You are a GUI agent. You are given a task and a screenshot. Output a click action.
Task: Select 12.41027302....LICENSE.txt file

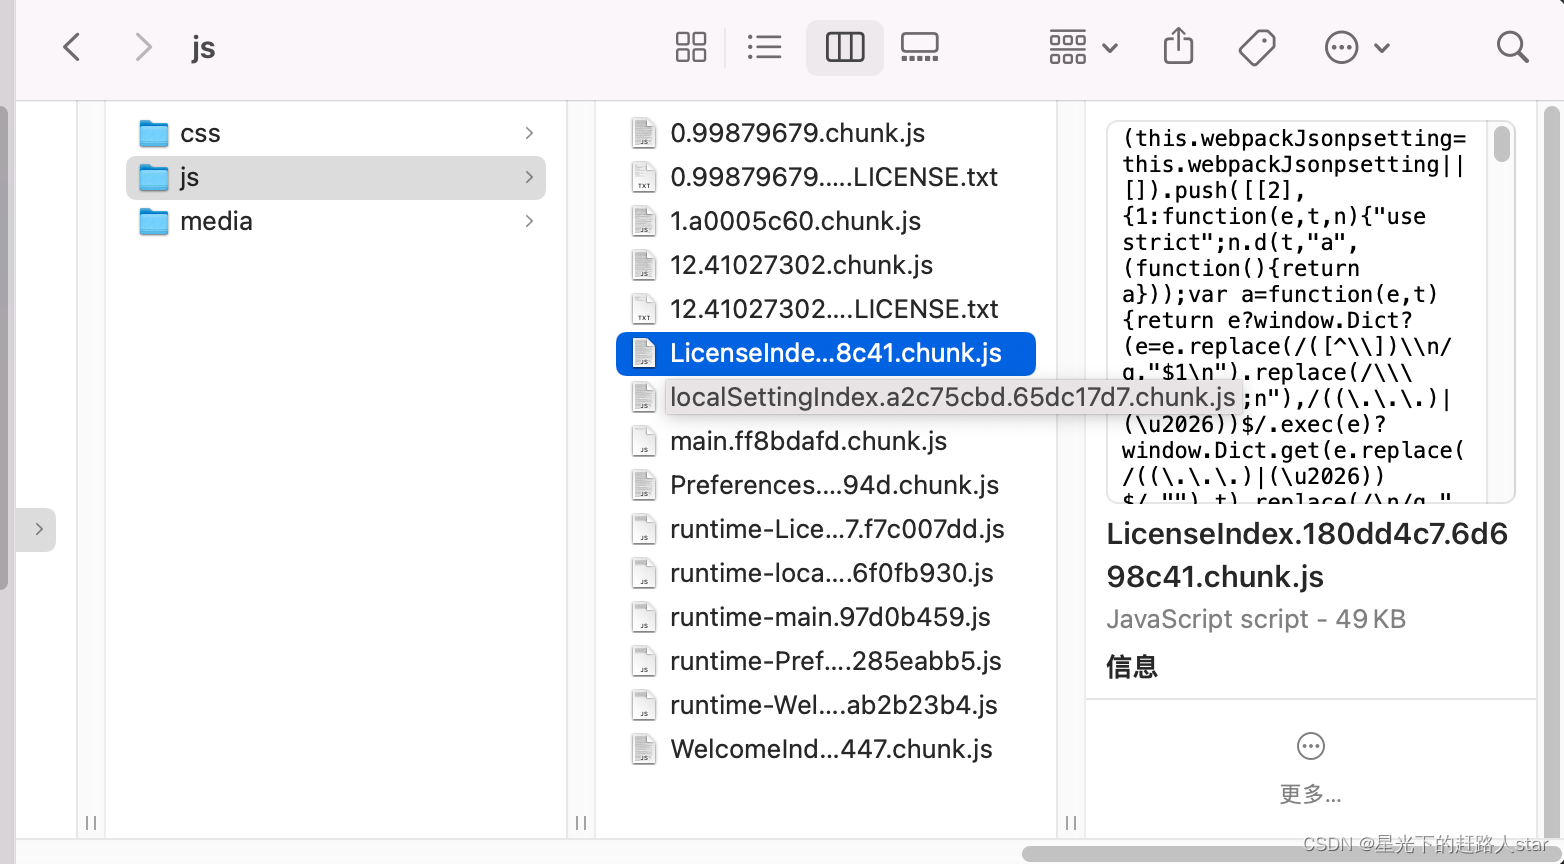pos(826,309)
